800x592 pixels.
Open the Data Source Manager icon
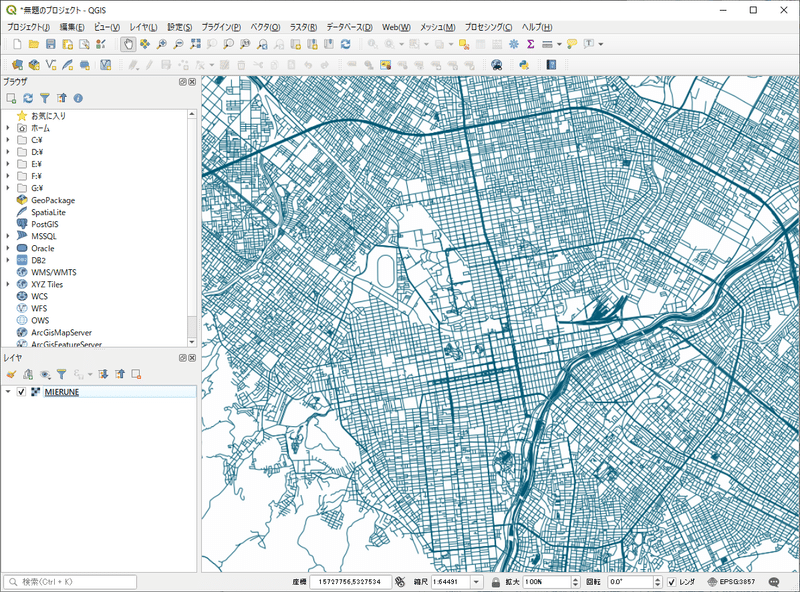tap(17, 65)
